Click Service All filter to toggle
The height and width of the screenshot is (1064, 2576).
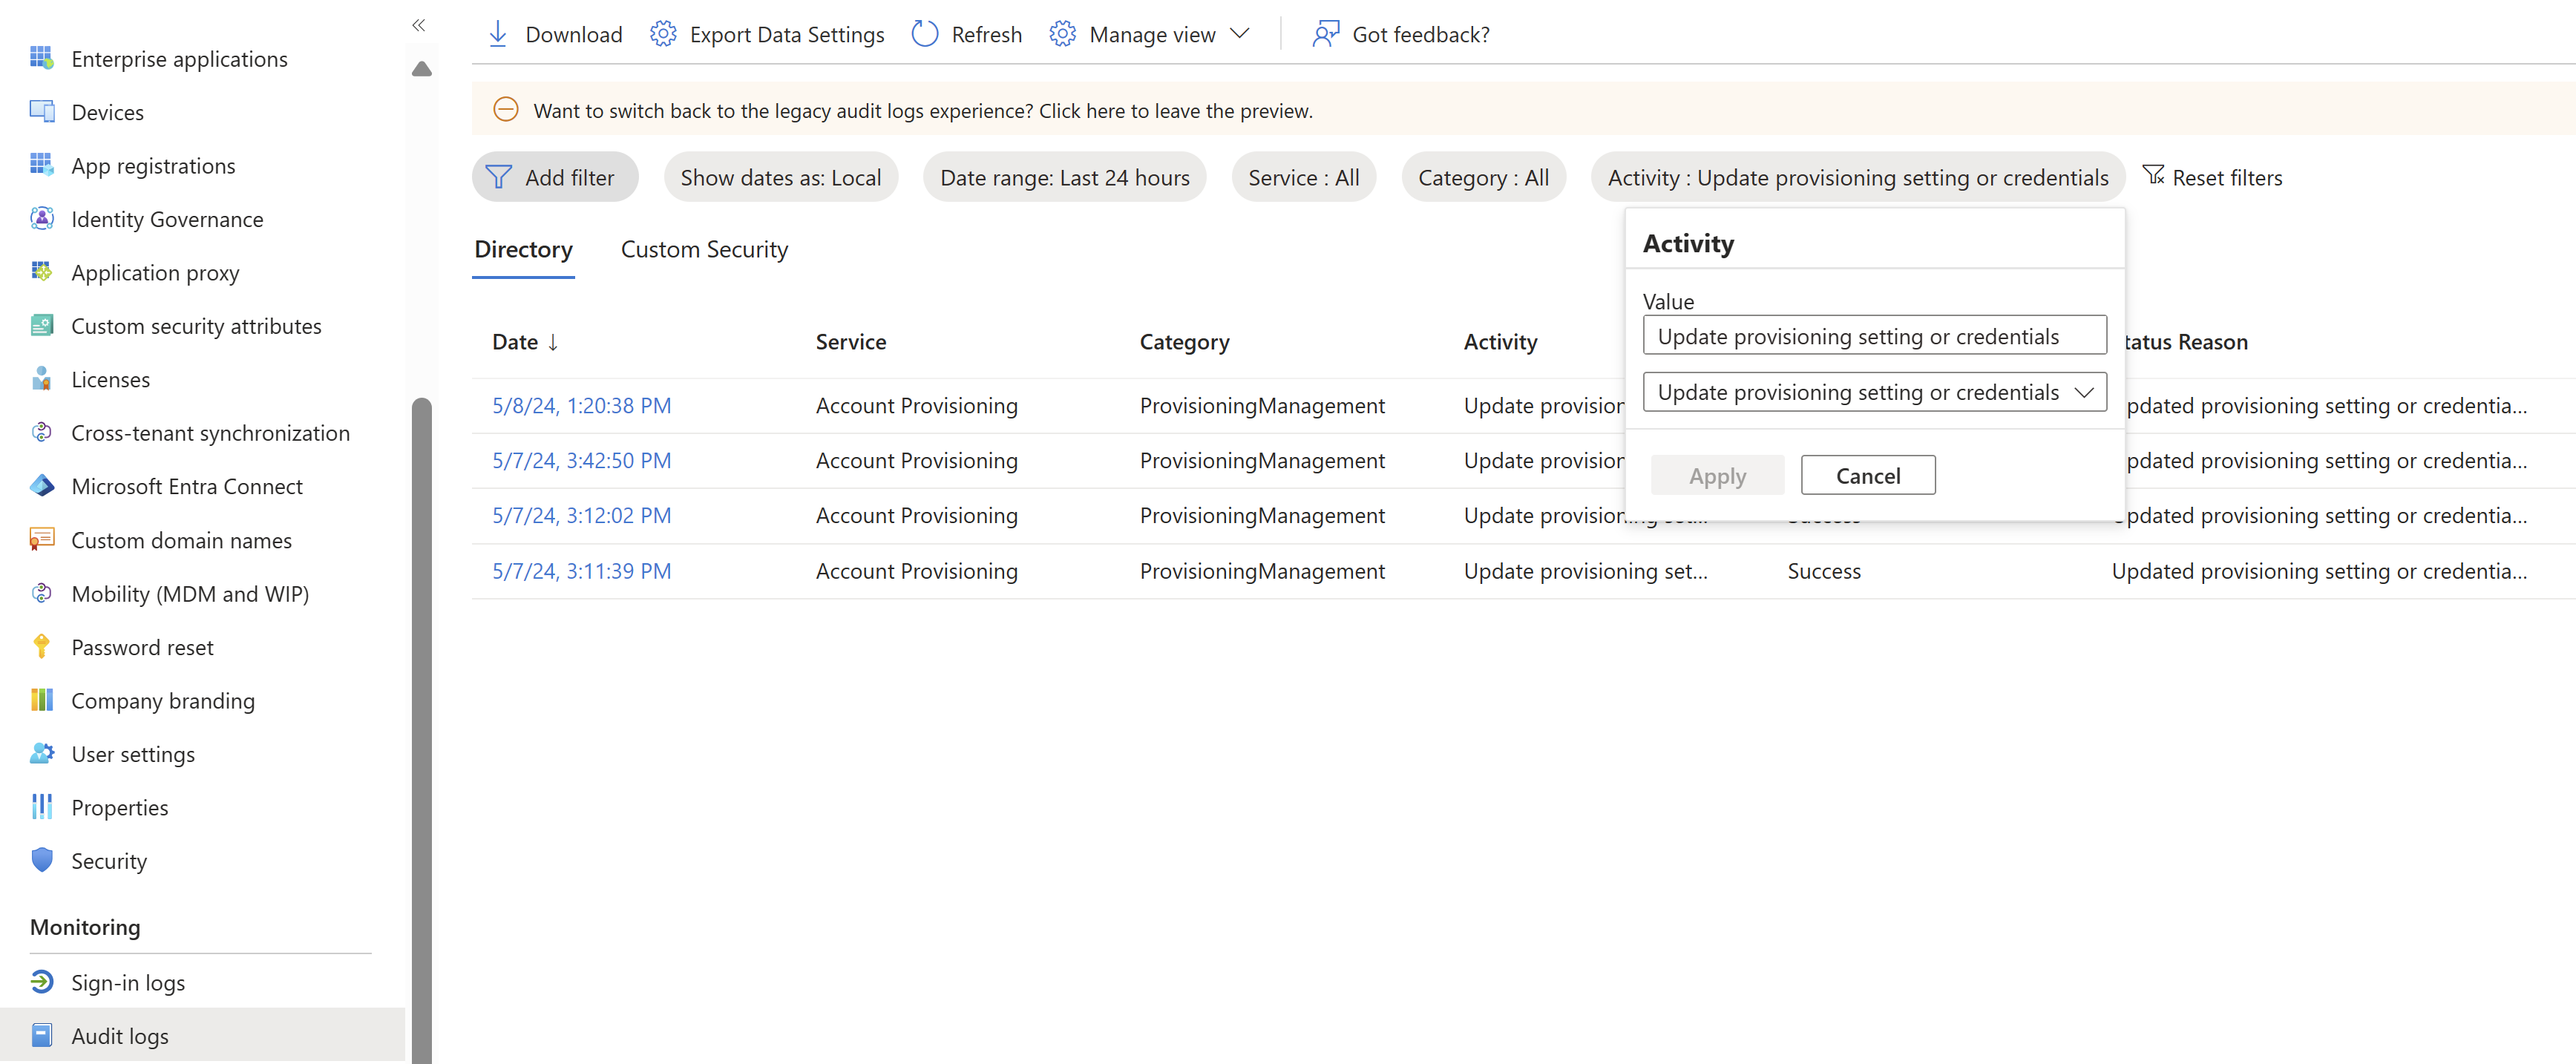(1302, 177)
